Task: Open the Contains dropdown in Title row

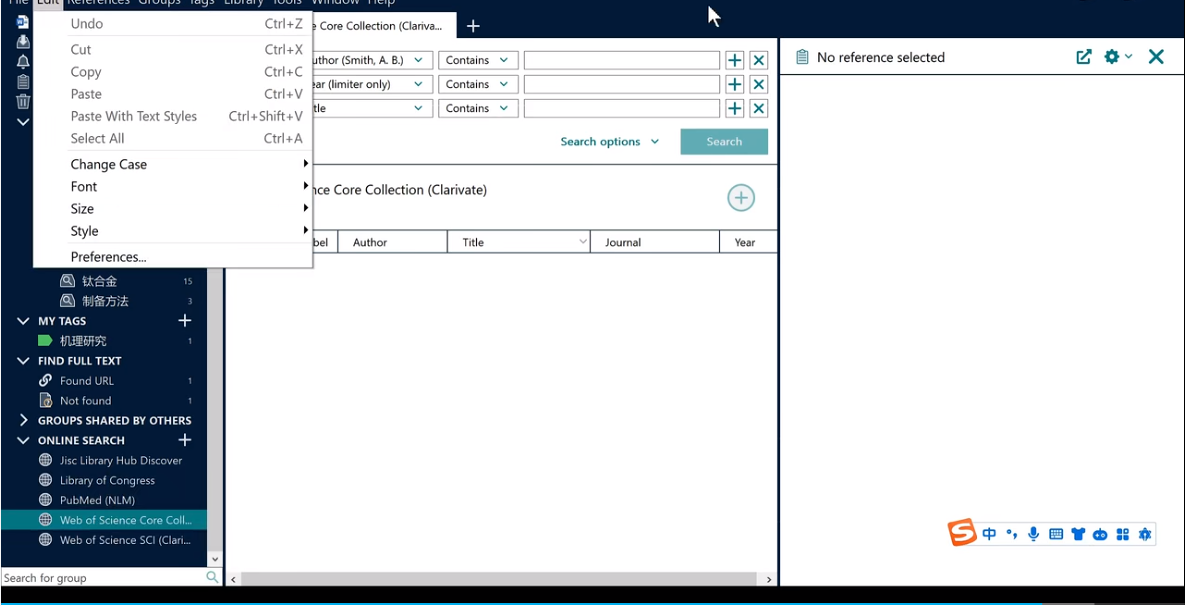Action: coord(478,109)
